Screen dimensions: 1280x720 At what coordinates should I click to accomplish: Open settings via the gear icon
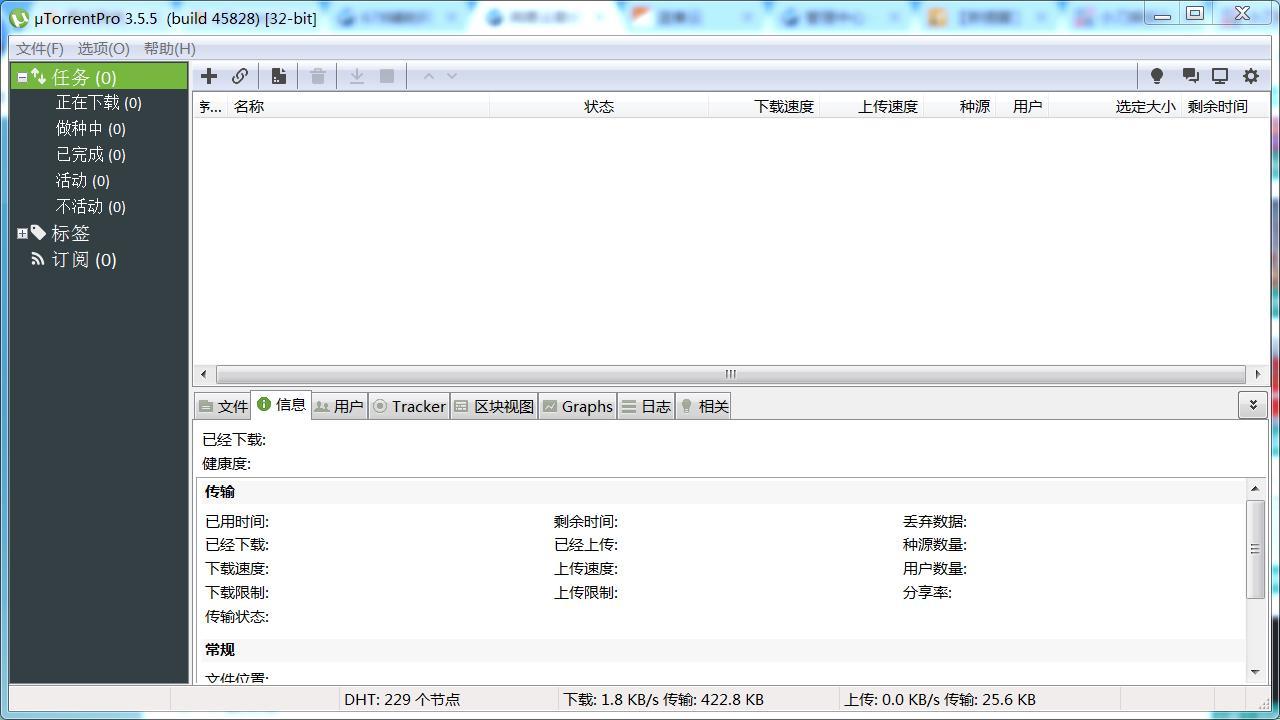(x=1249, y=75)
